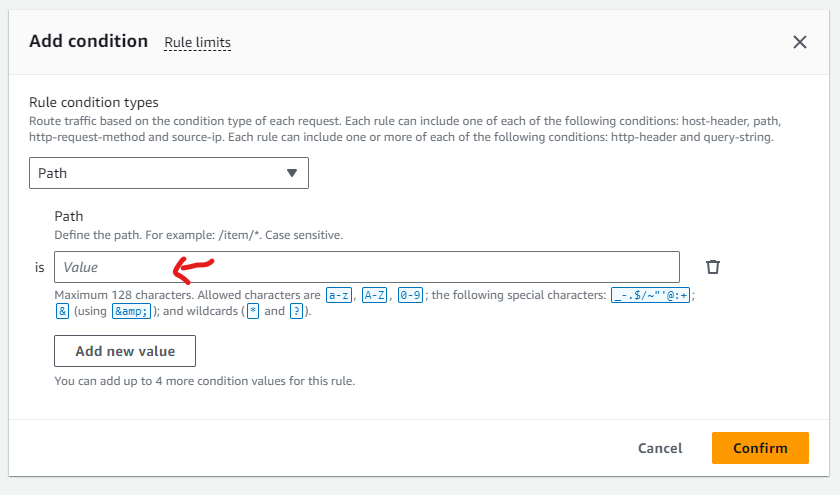Click the remaining condition values note text
The width and height of the screenshot is (840, 495).
click(x=204, y=381)
